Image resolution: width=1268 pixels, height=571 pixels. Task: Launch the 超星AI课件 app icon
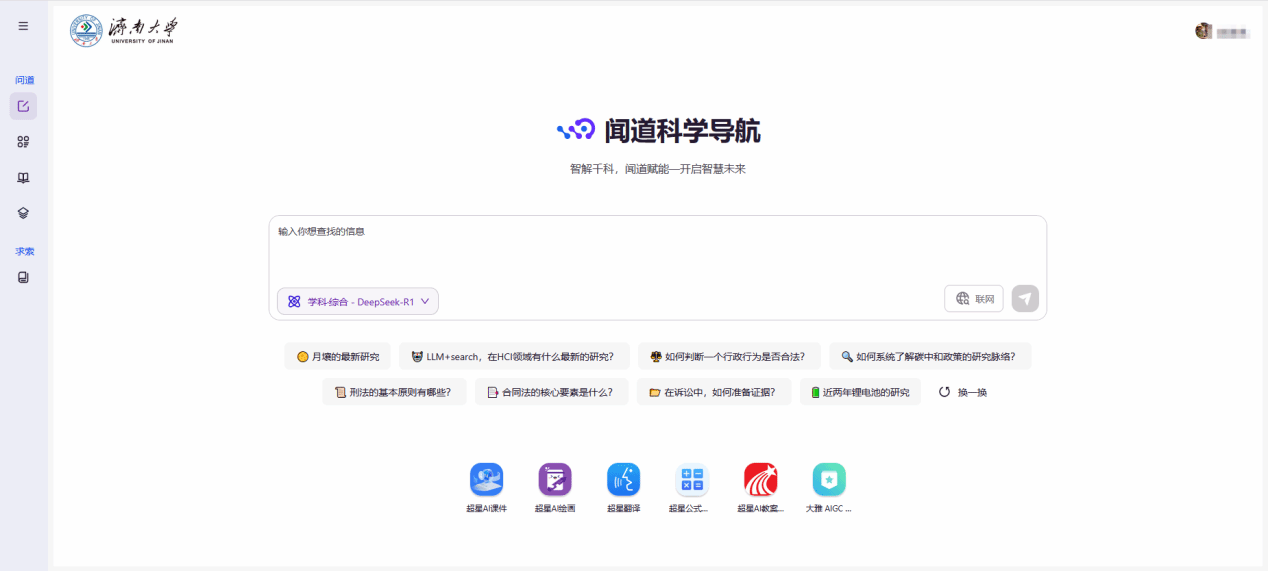coord(487,480)
